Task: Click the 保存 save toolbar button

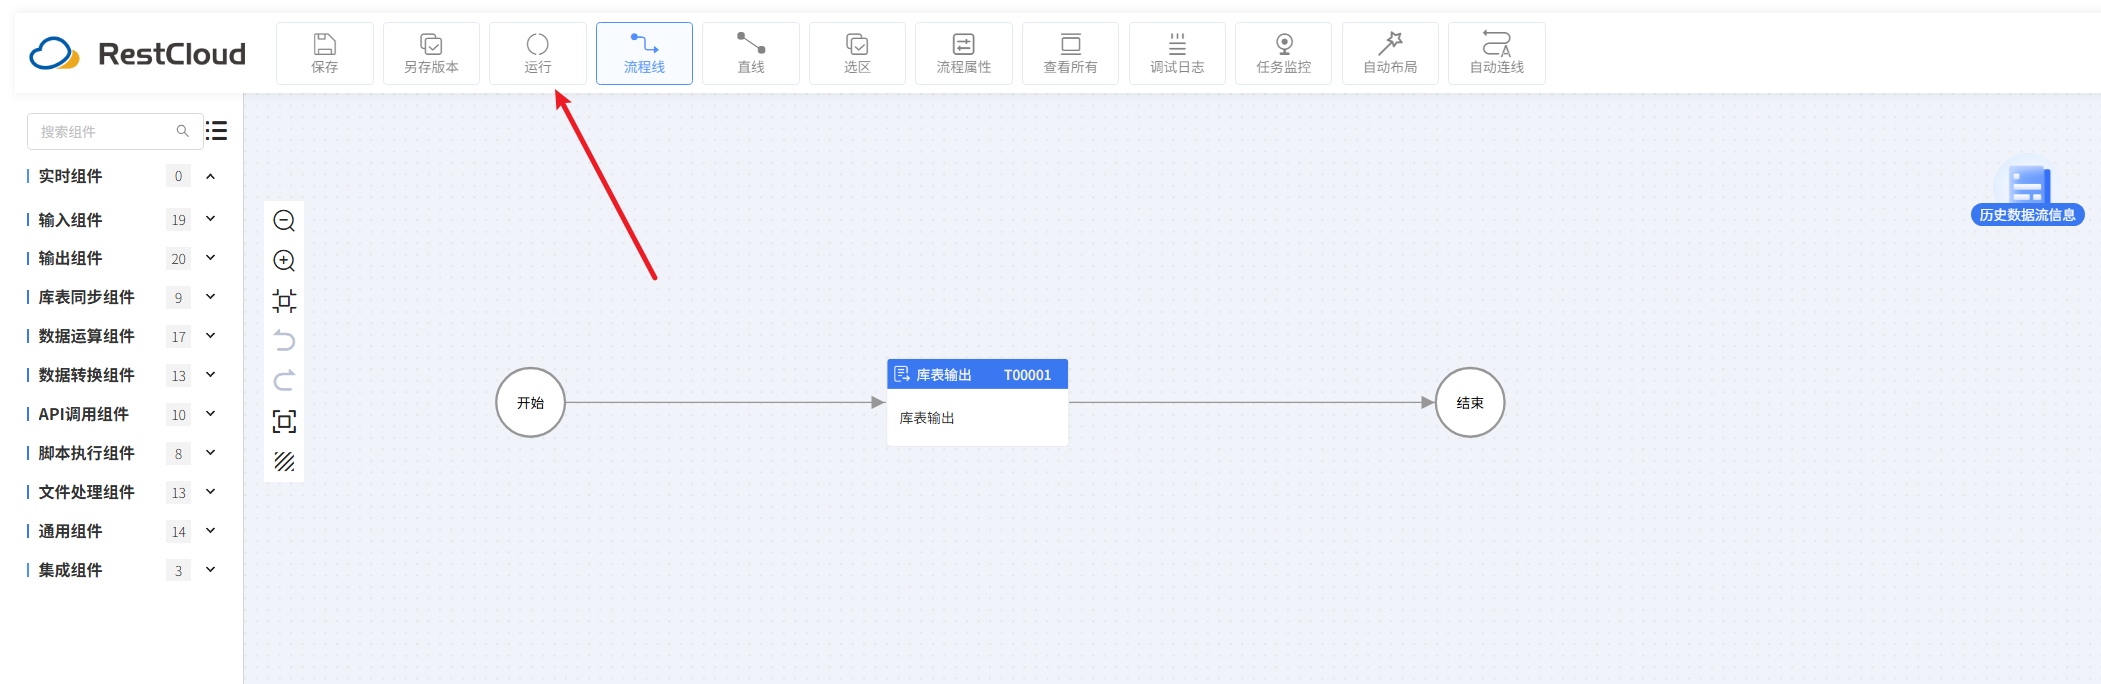Action: point(324,53)
